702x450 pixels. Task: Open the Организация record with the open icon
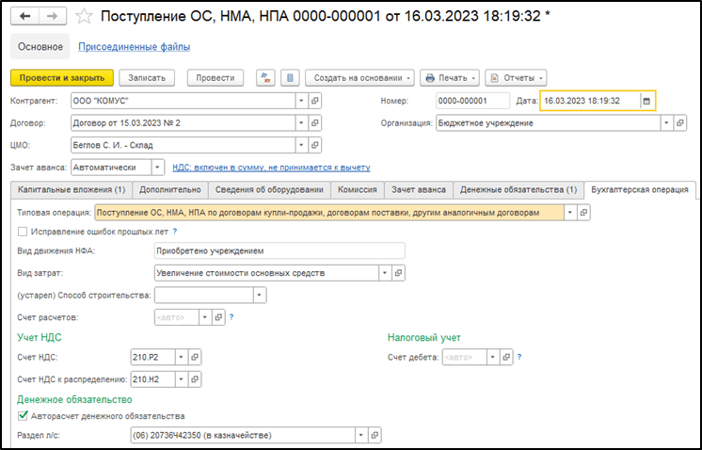pos(681,123)
